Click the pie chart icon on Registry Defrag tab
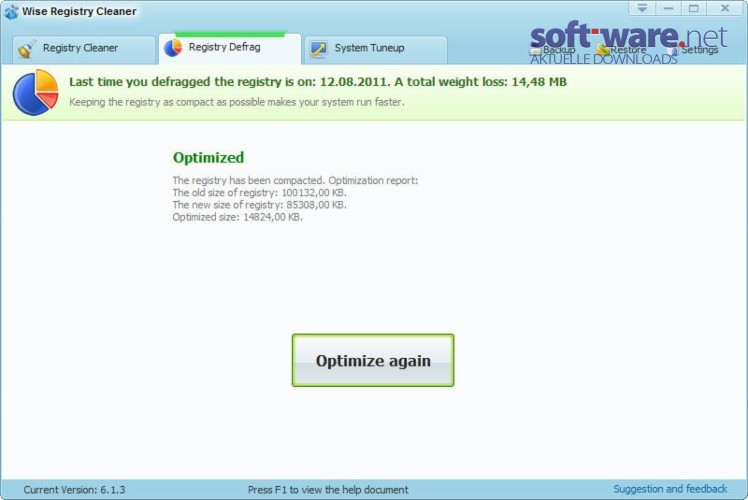This screenshot has width=748, height=500. tap(173, 48)
